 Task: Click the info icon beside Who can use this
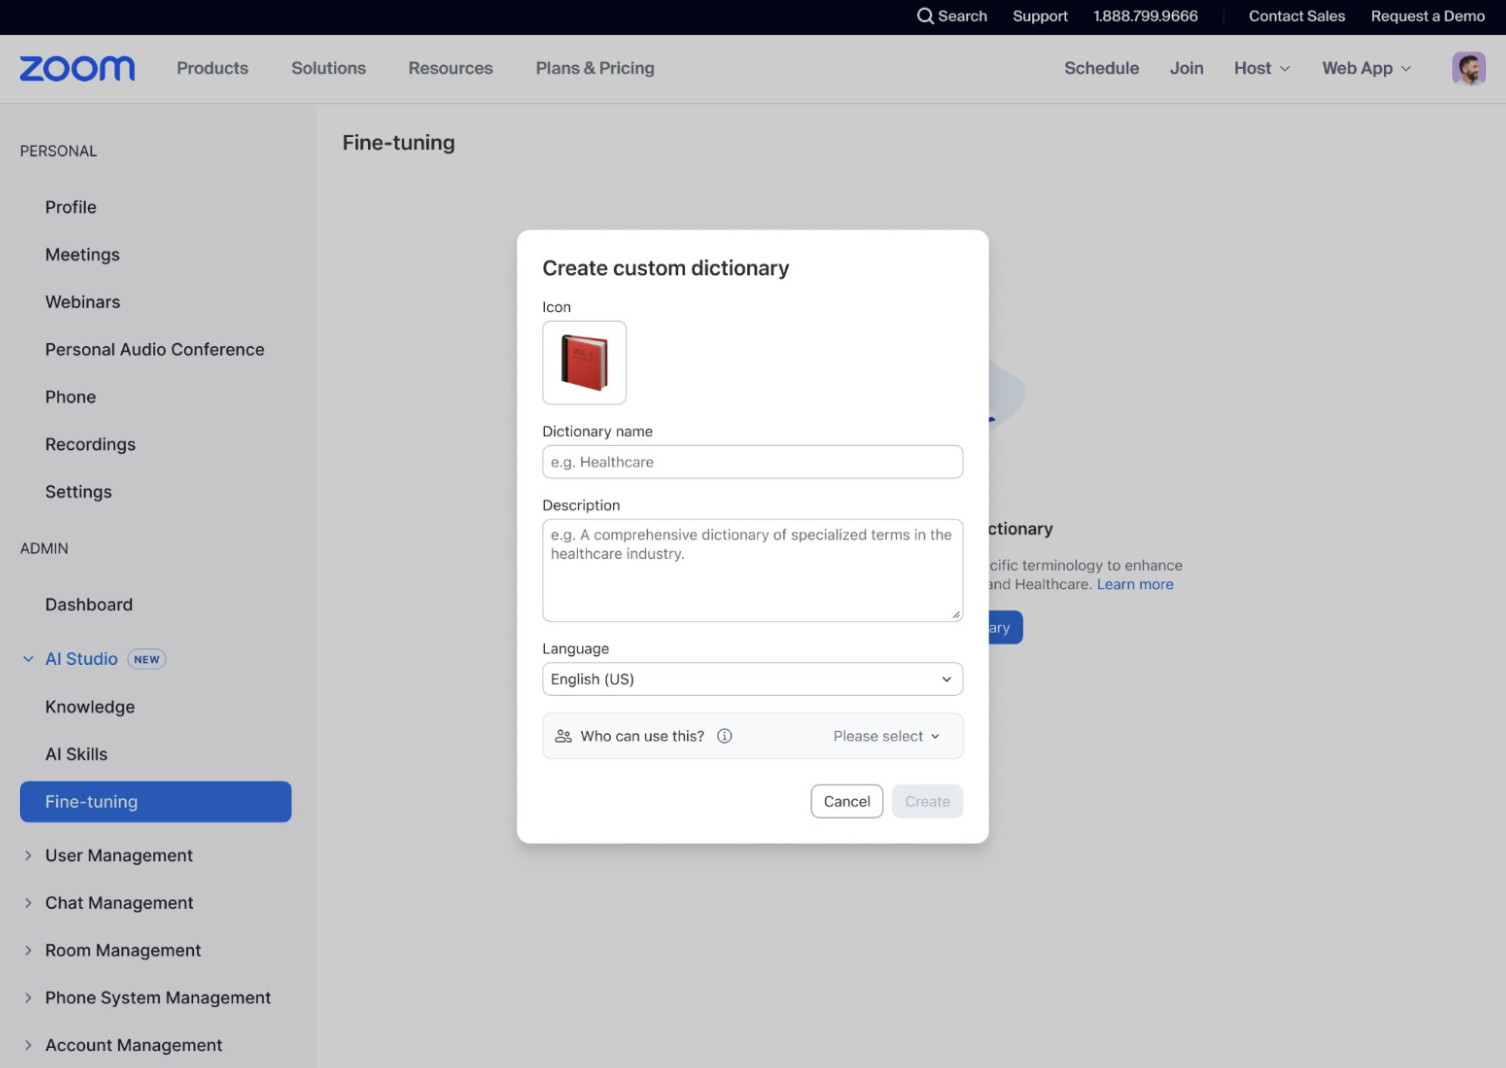click(x=725, y=736)
